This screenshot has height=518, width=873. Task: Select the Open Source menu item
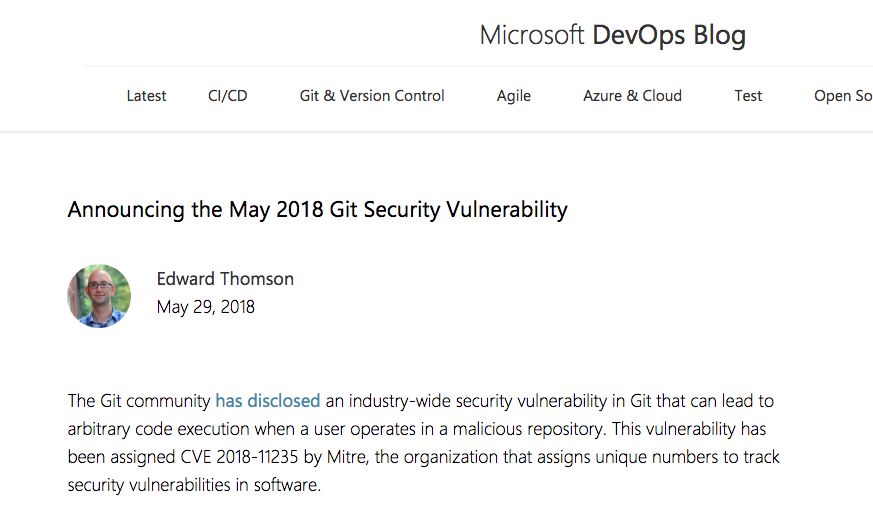click(843, 96)
